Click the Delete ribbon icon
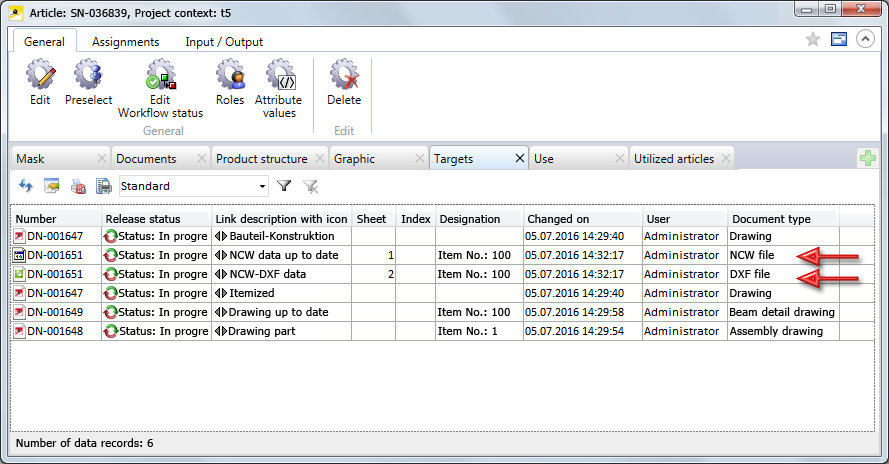 coord(344,81)
